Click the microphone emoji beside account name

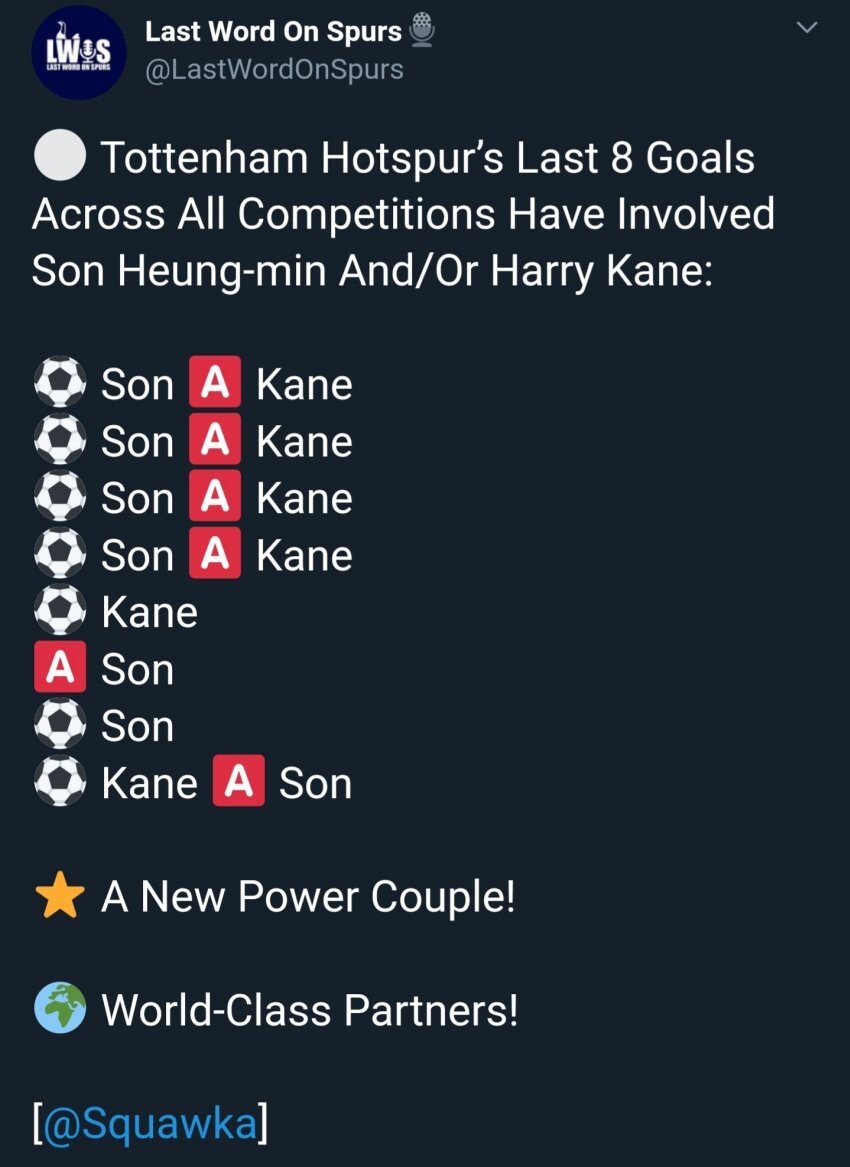coord(423,32)
